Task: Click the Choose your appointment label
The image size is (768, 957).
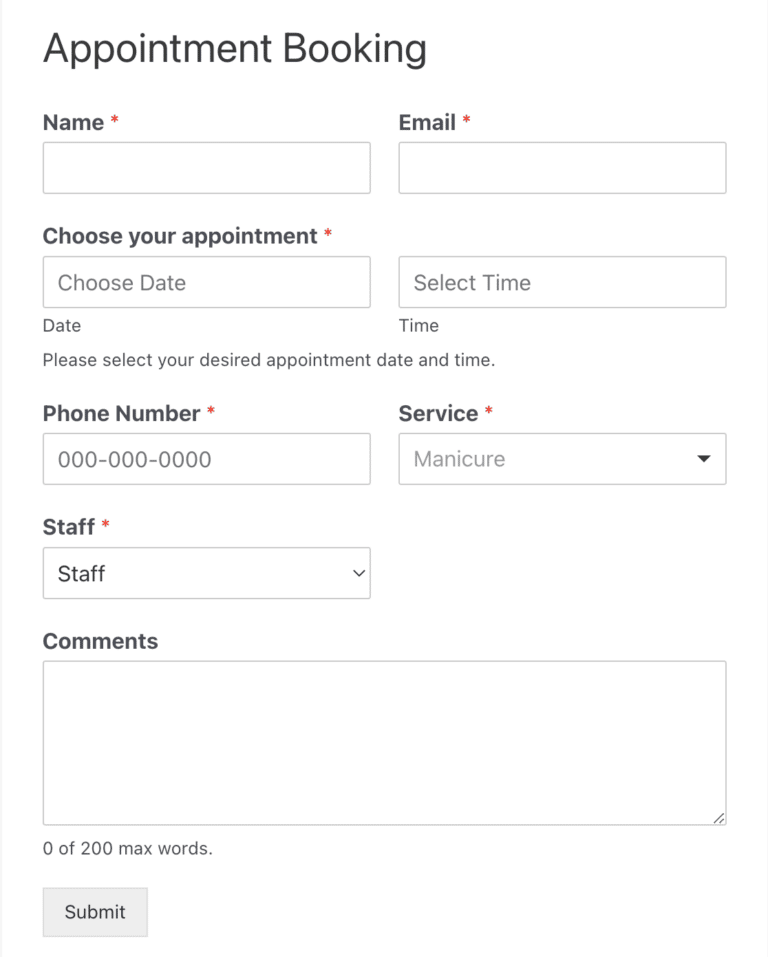Action: 180,235
